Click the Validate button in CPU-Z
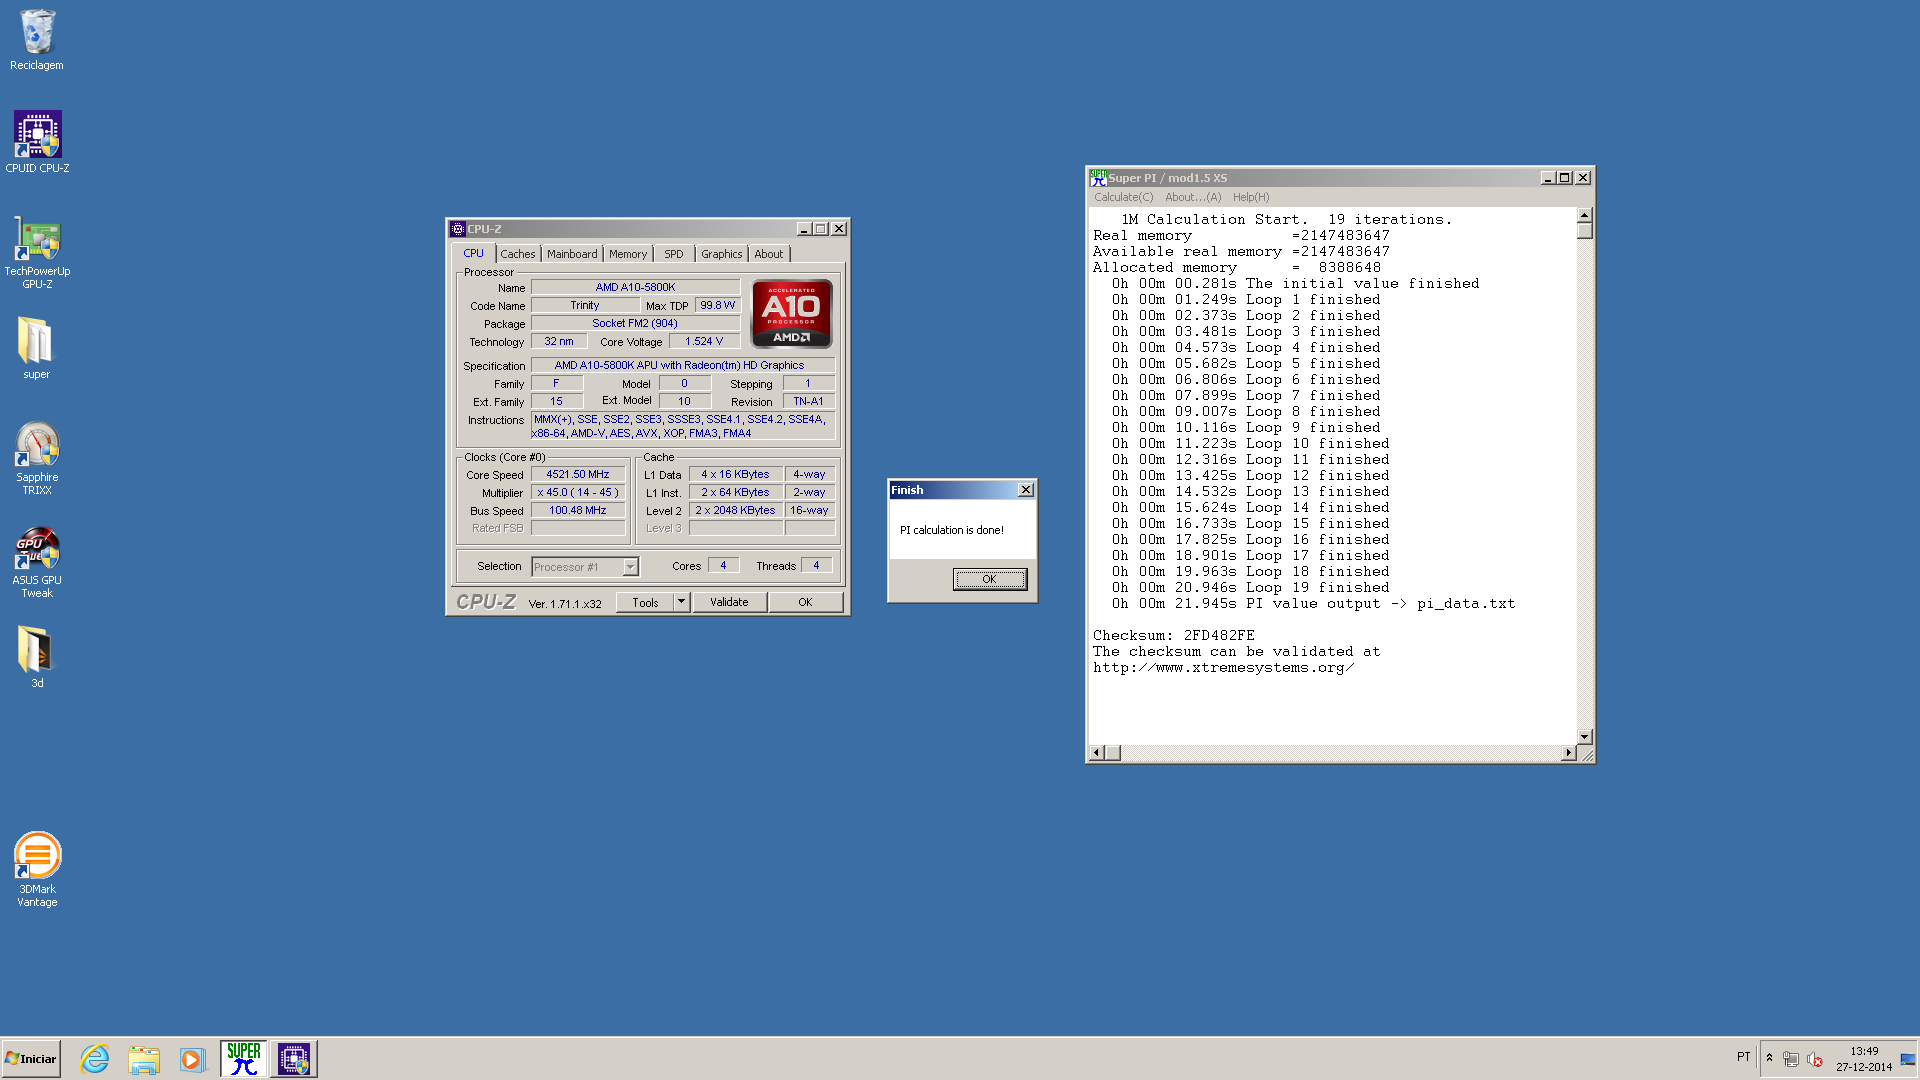This screenshot has width=1920, height=1080. 729,603
